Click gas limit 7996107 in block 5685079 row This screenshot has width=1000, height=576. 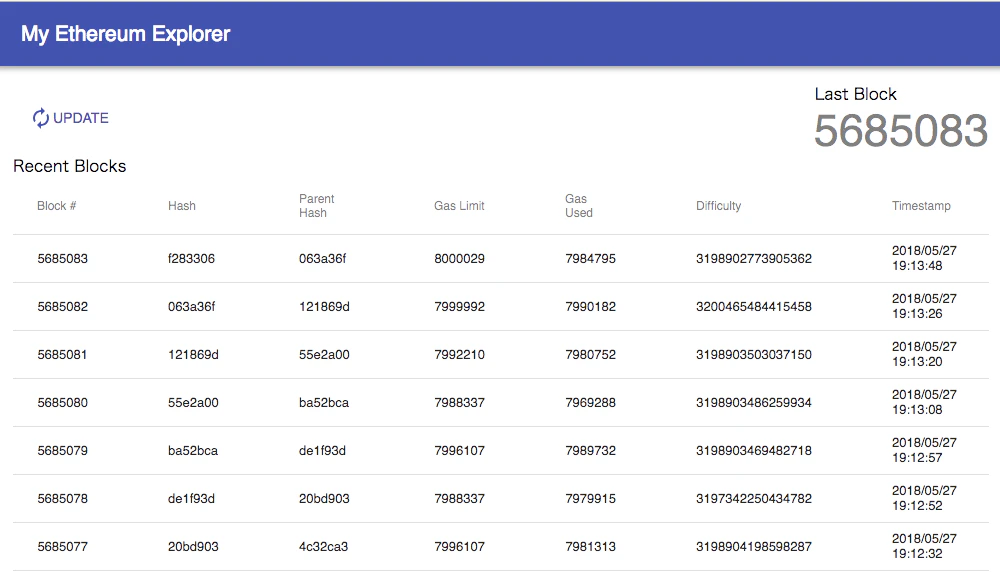pos(459,450)
